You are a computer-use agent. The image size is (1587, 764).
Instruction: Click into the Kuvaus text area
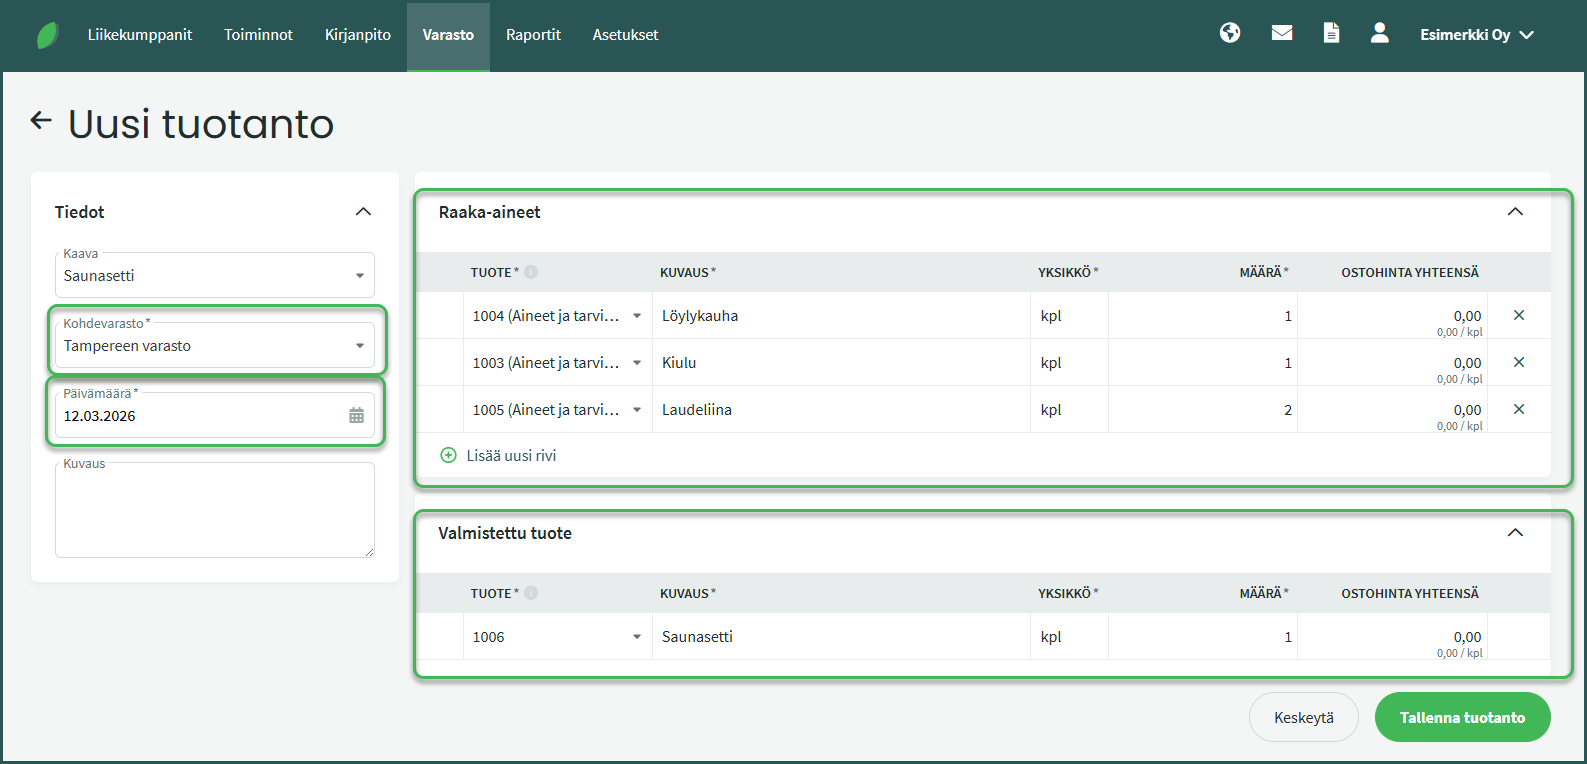[x=214, y=512]
